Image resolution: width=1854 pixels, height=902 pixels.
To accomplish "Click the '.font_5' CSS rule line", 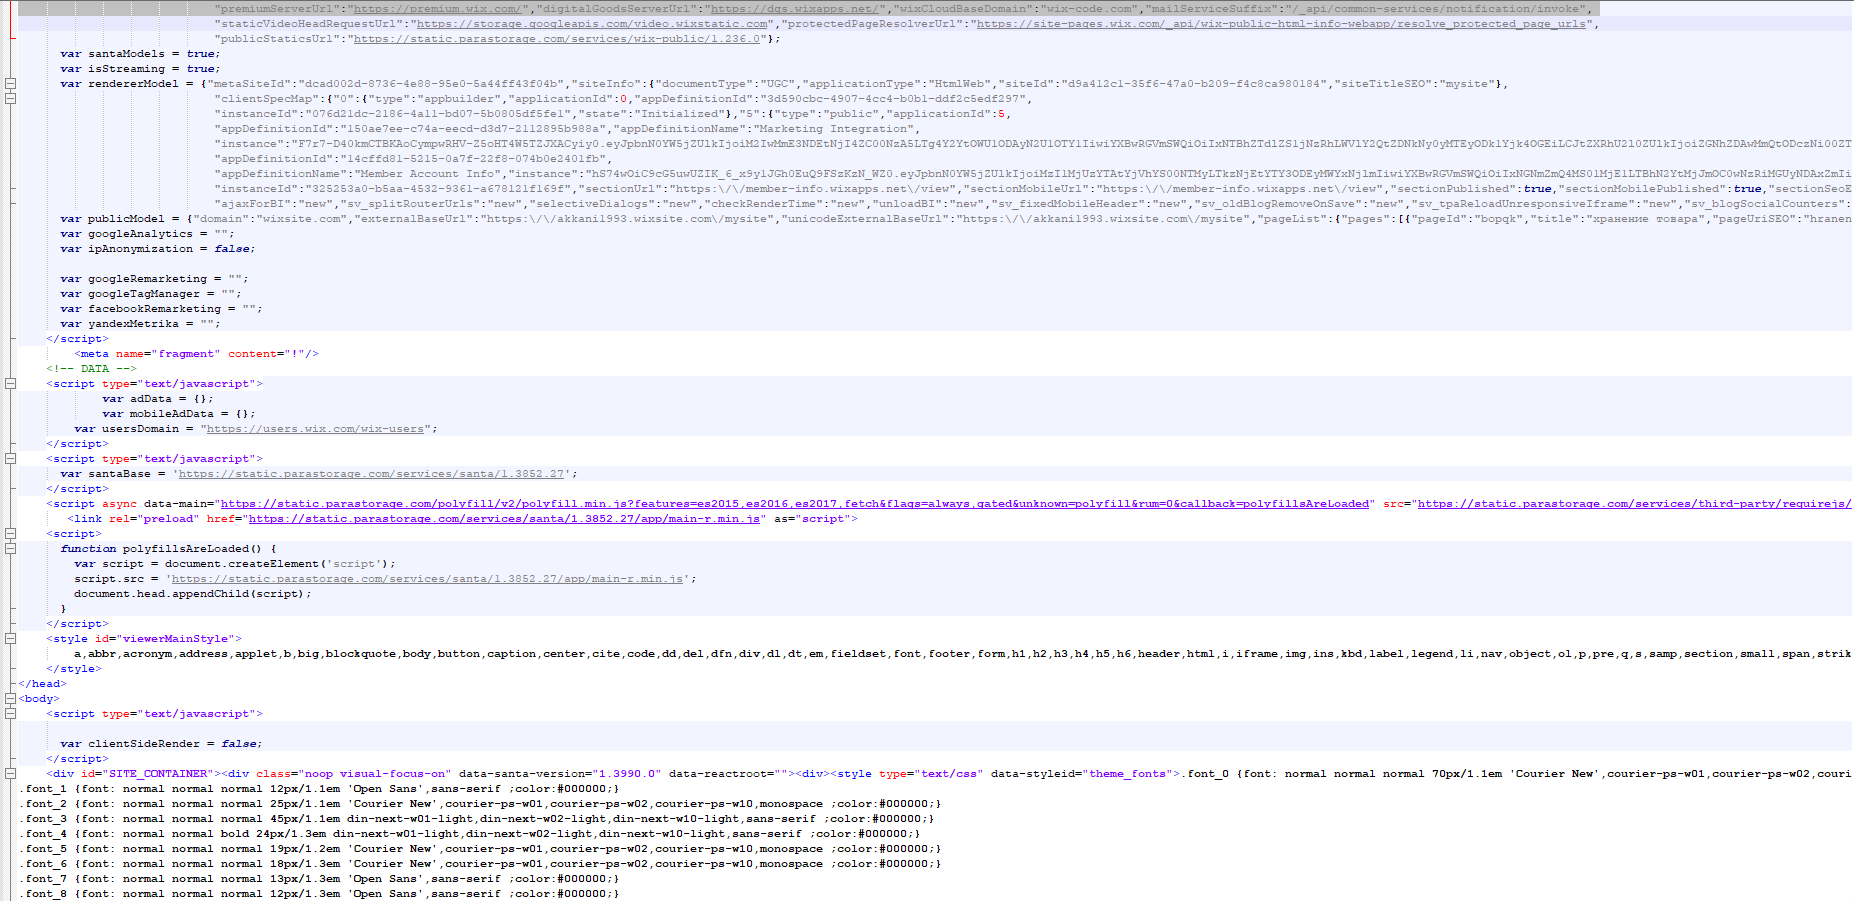I will pyautogui.click(x=480, y=849).
